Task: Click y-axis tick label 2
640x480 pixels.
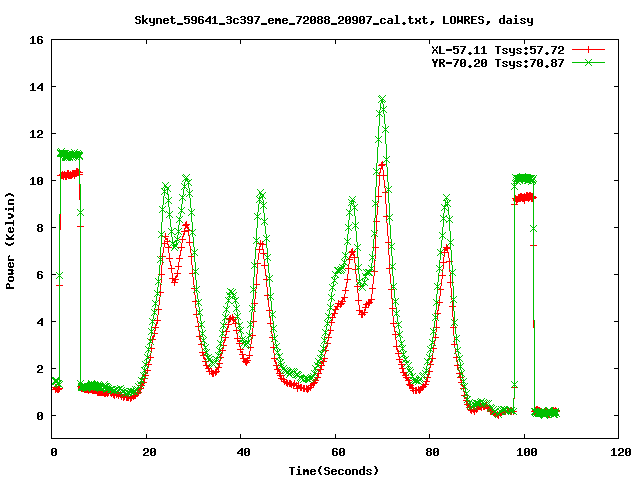Action: [x=40, y=369]
